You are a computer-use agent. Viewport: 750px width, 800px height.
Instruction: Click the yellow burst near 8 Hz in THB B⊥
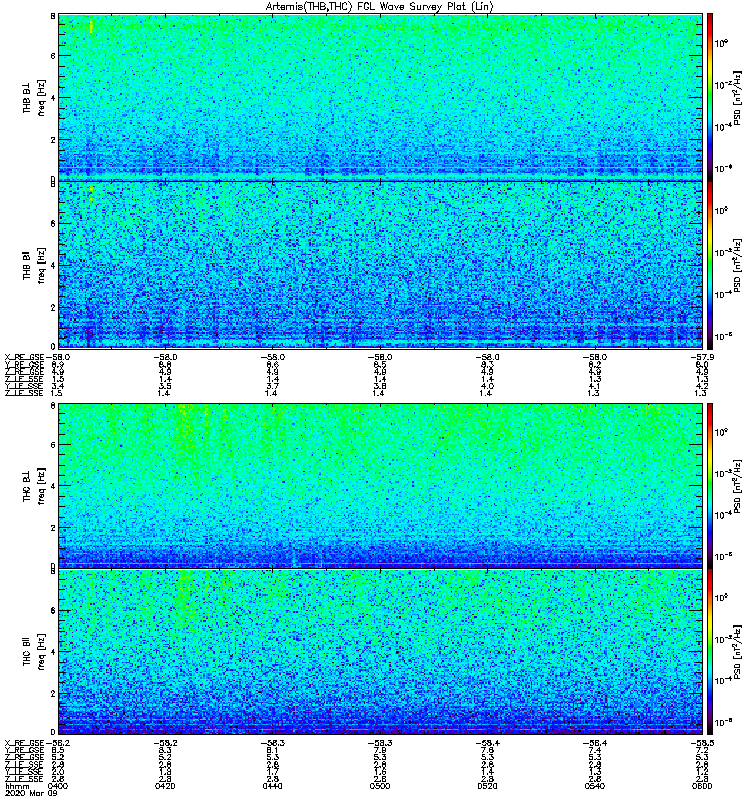tap(91, 26)
